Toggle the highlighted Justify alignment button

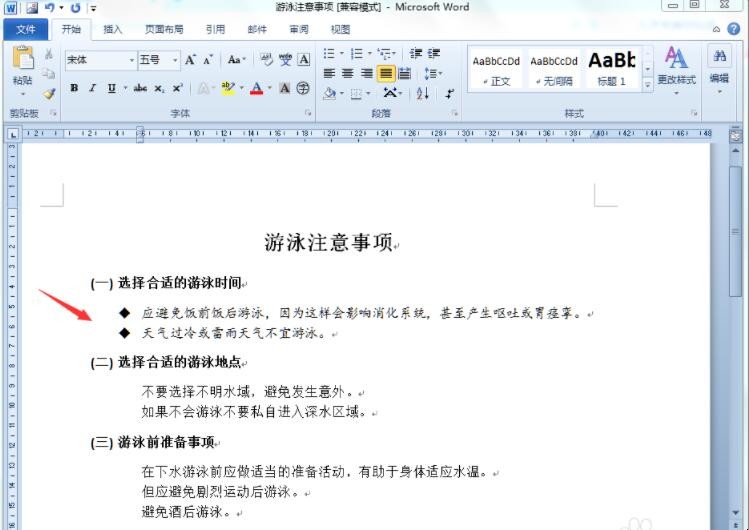pyautogui.click(x=386, y=74)
